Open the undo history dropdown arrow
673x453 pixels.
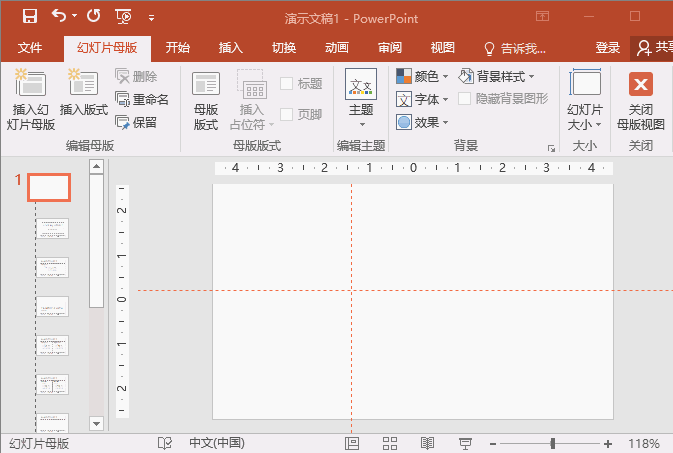[x=75, y=16]
